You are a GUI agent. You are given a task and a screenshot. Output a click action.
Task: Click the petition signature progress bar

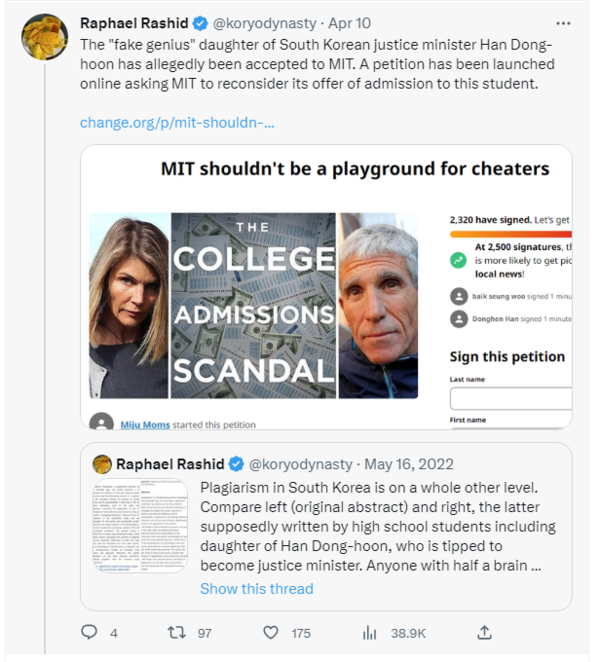(510, 234)
